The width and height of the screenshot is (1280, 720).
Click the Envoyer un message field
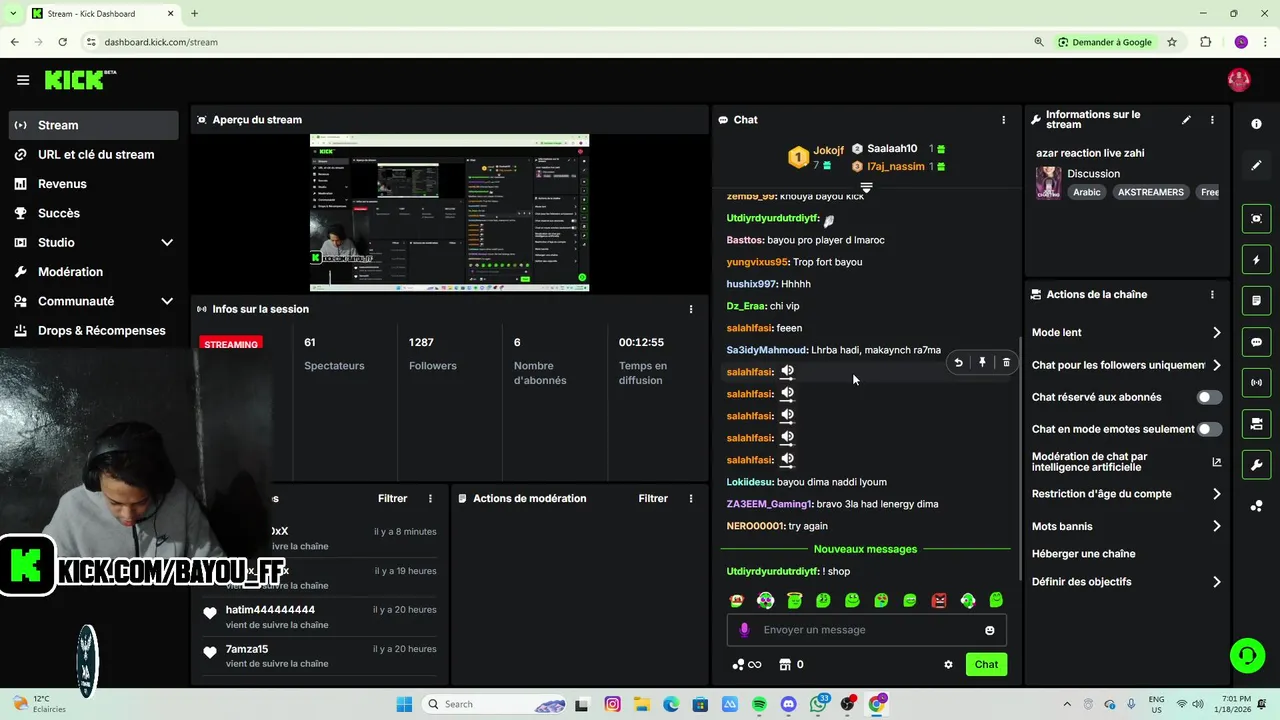coord(867,630)
